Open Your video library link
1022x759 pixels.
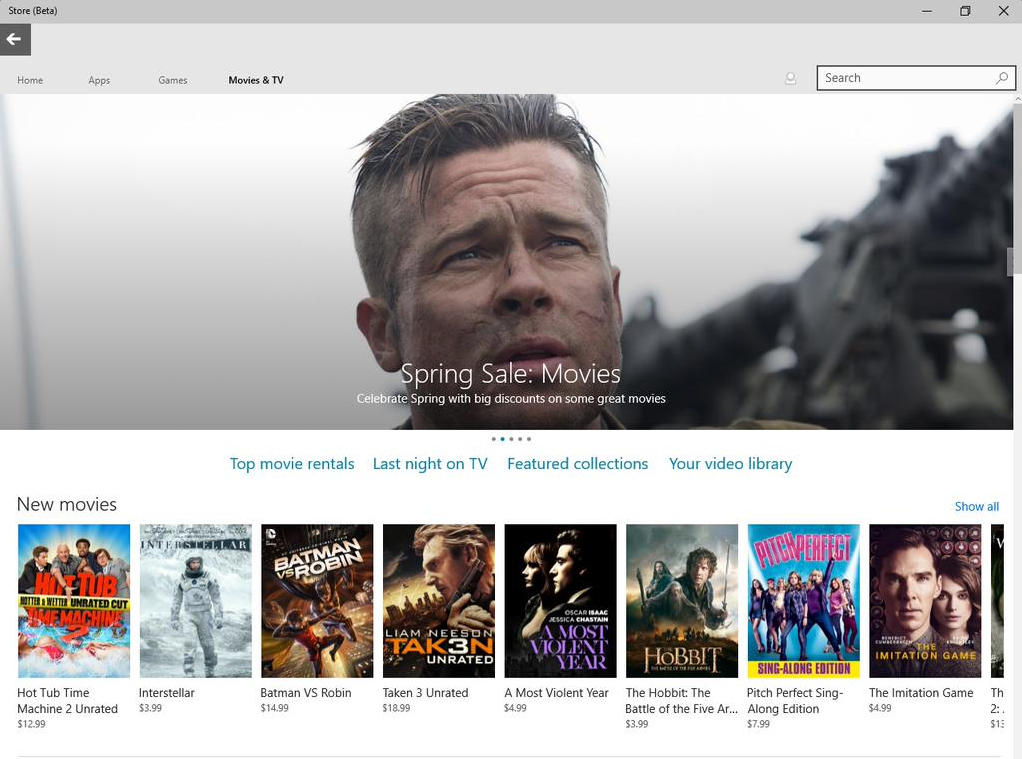[731, 464]
